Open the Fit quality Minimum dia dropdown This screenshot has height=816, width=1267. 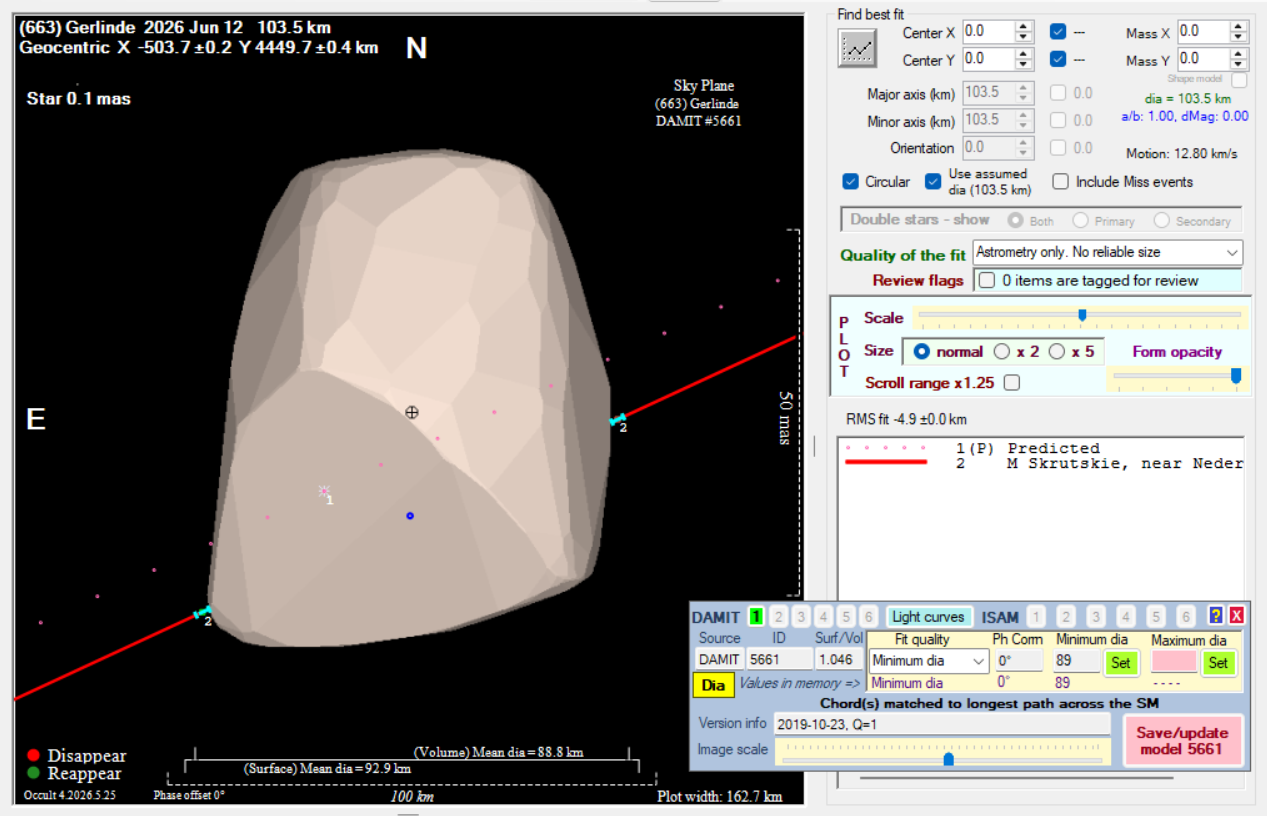(979, 661)
